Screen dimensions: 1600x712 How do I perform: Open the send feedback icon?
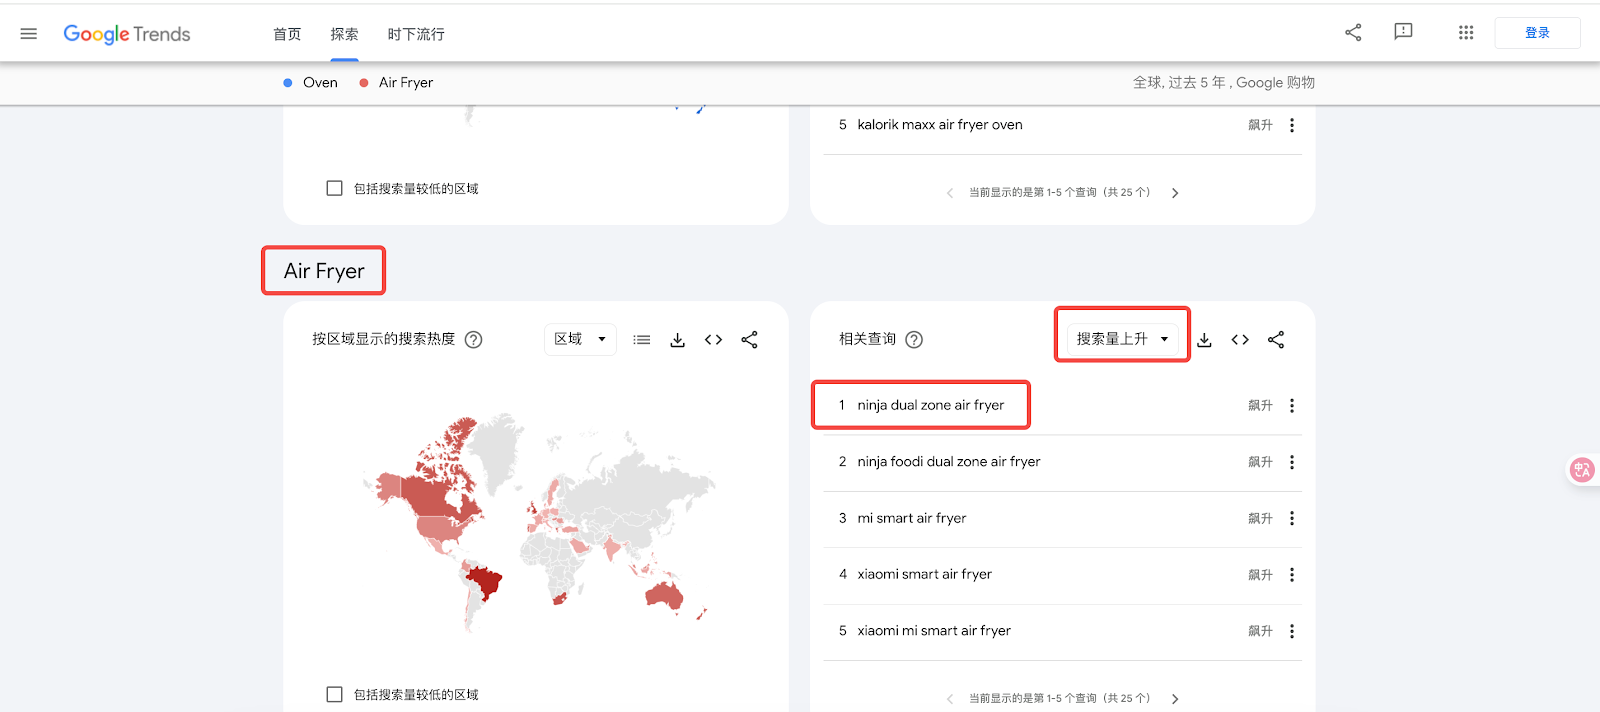pyautogui.click(x=1403, y=33)
